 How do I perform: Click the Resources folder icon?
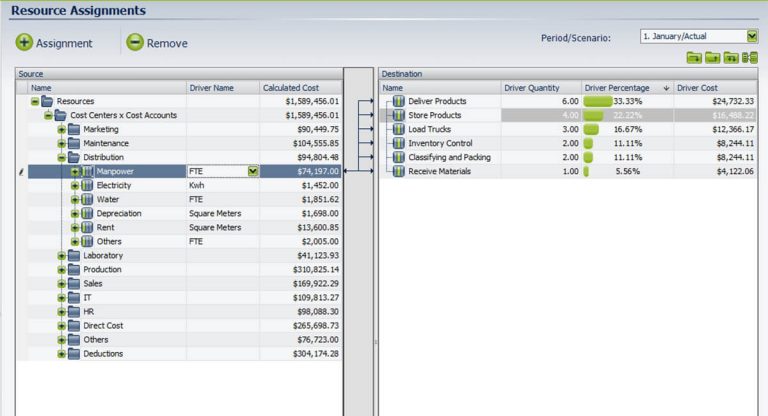click(x=47, y=101)
